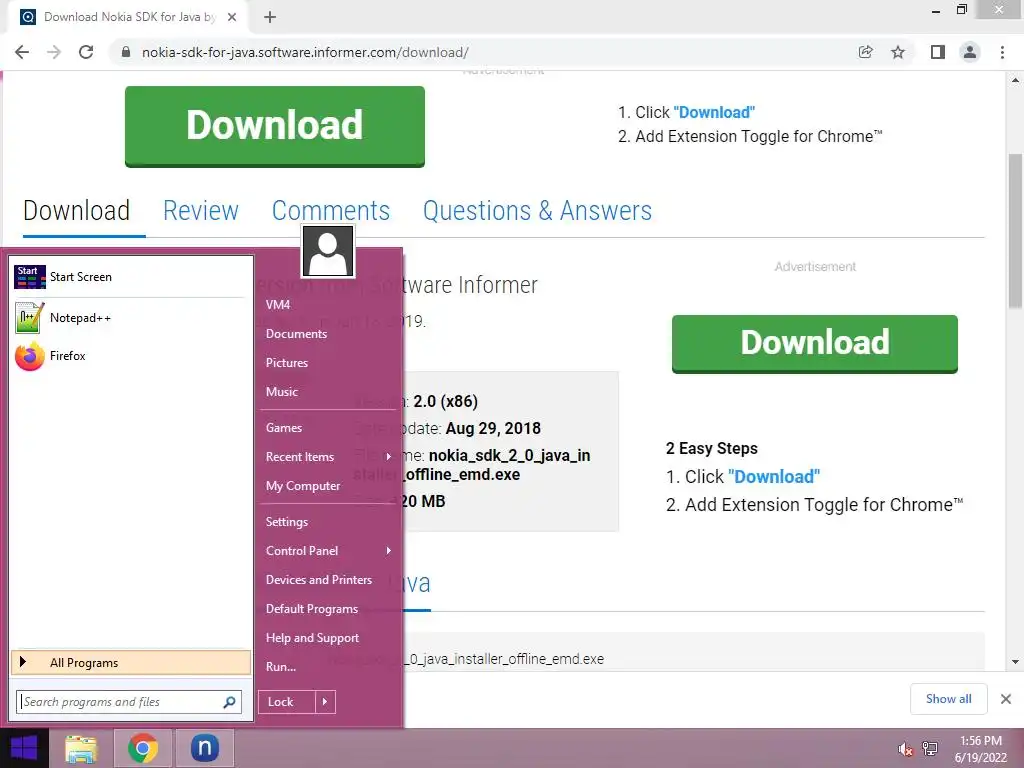Click the Lock button in Start menu
This screenshot has height=768, width=1024.
click(287, 702)
